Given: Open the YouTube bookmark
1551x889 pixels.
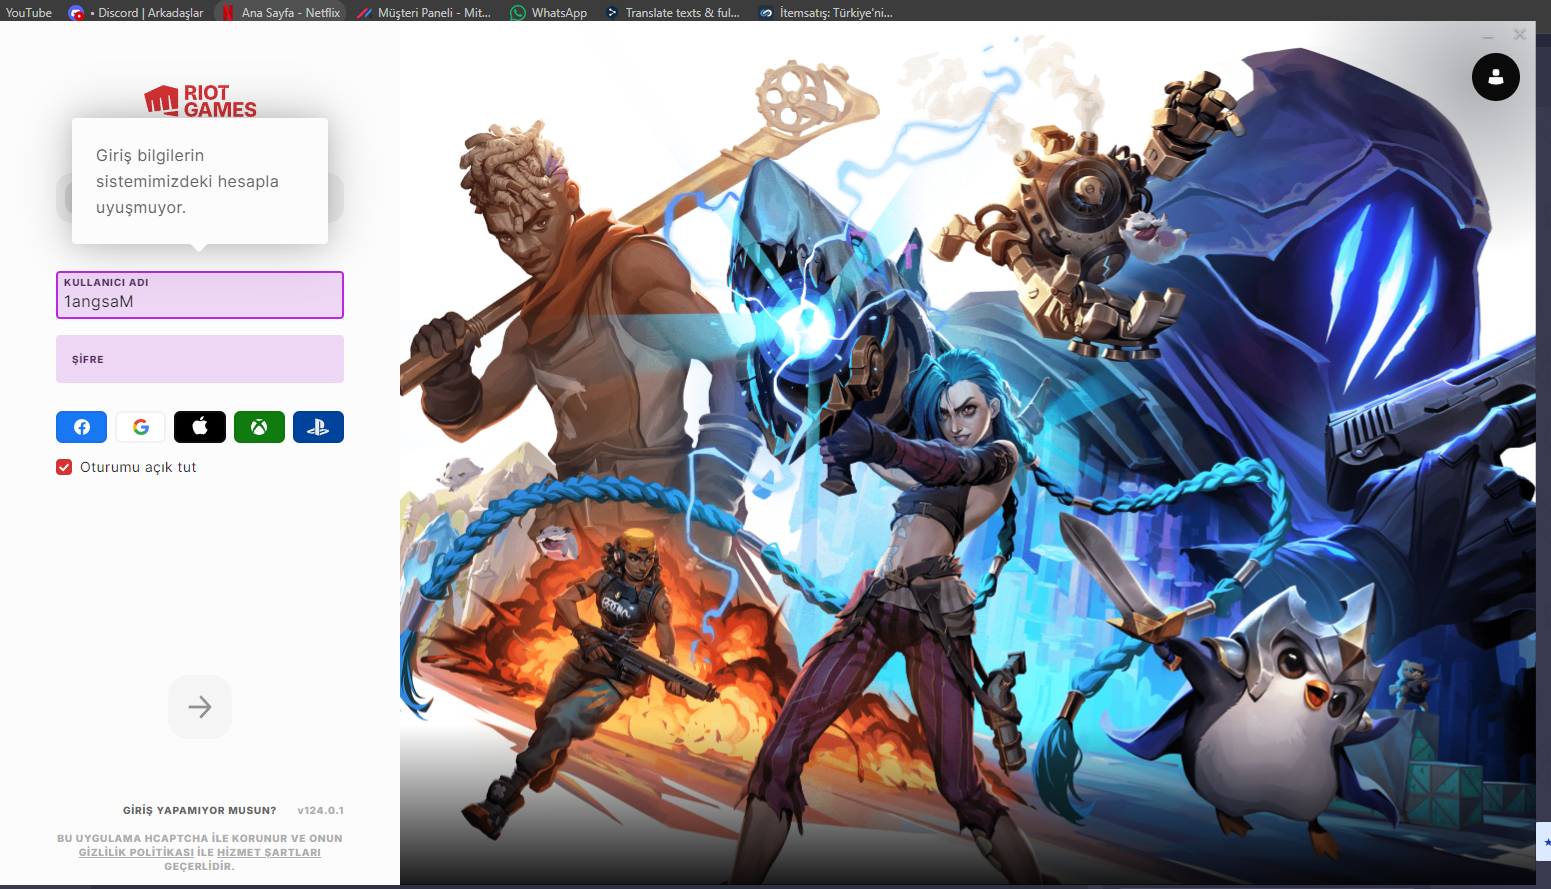Looking at the screenshot, I should coord(29,13).
